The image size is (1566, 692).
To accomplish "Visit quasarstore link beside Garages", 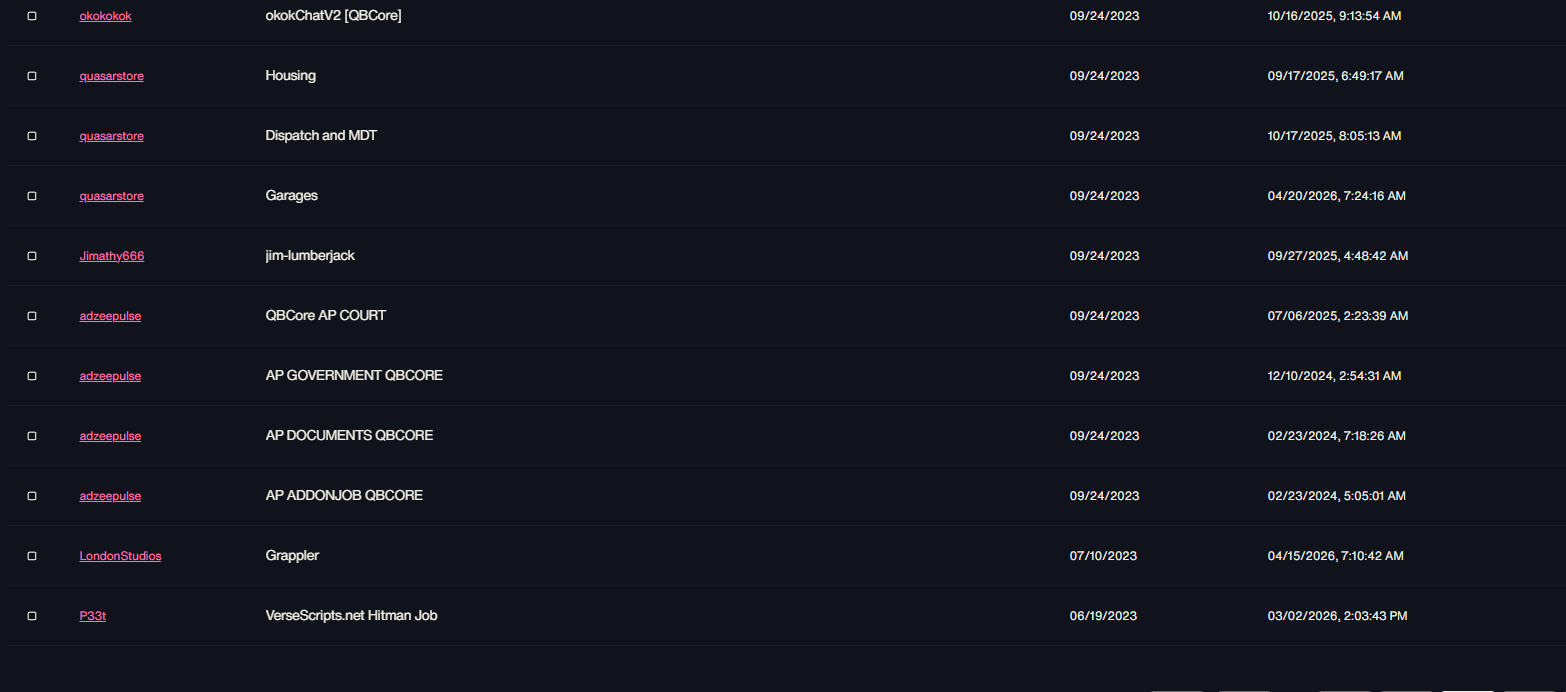I will pyautogui.click(x=112, y=196).
